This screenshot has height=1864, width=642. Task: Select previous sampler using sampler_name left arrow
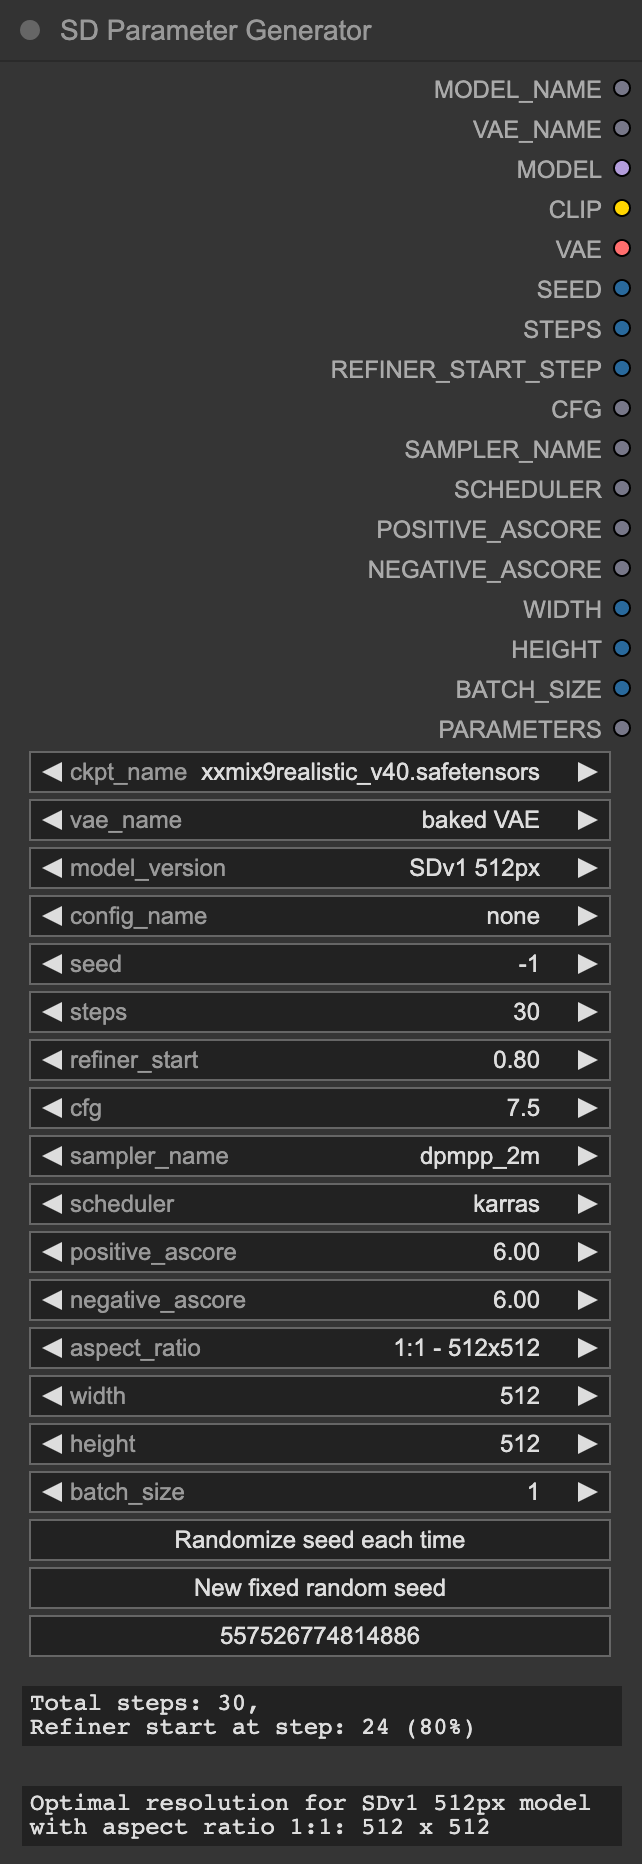tap(52, 1156)
